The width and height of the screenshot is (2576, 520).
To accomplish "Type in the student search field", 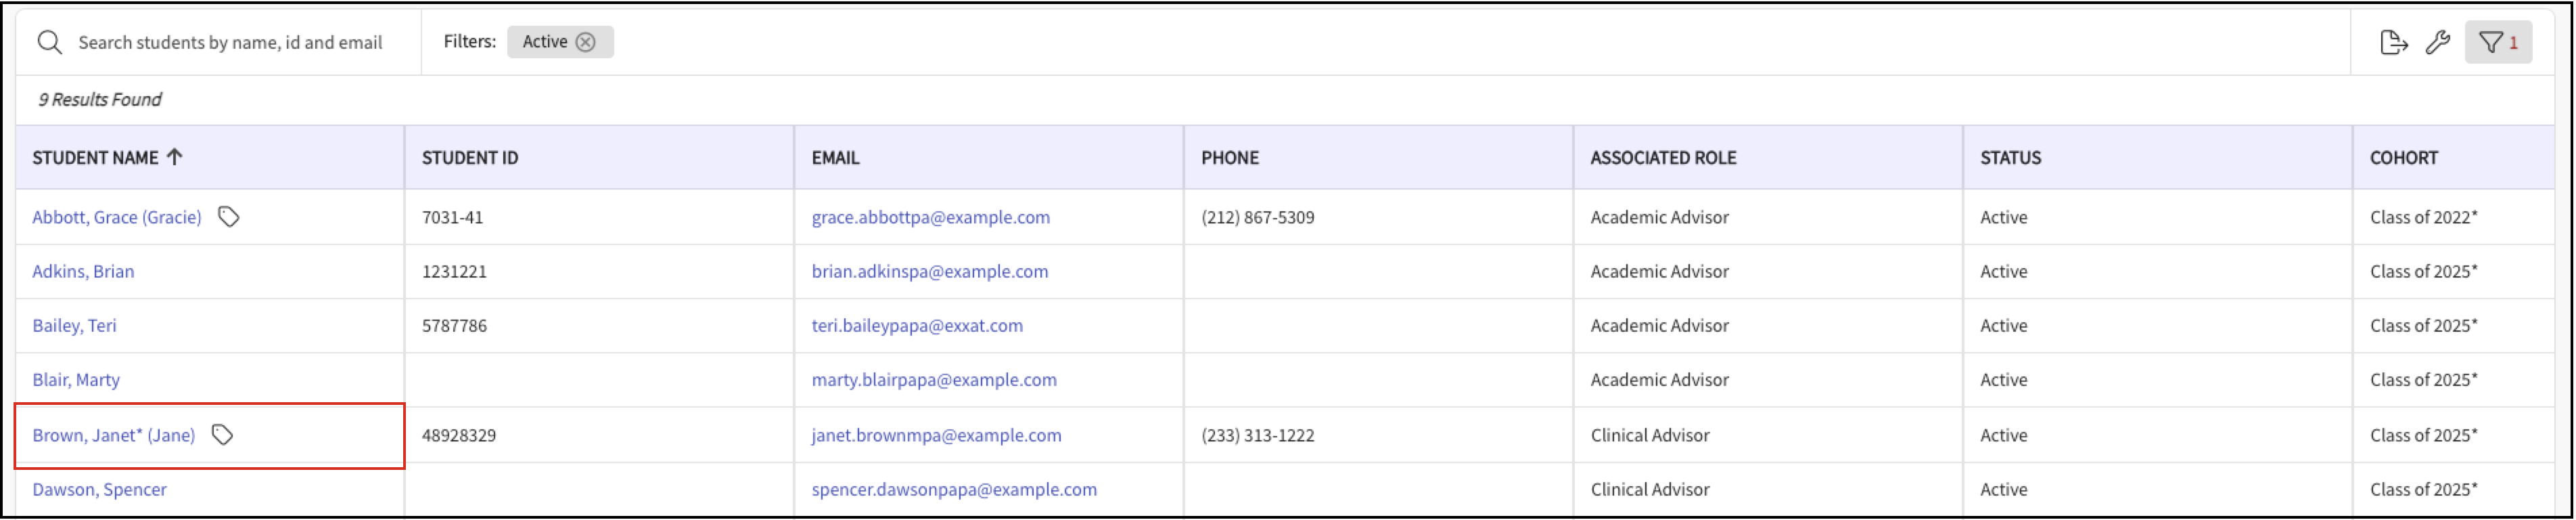I will click(x=230, y=42).
